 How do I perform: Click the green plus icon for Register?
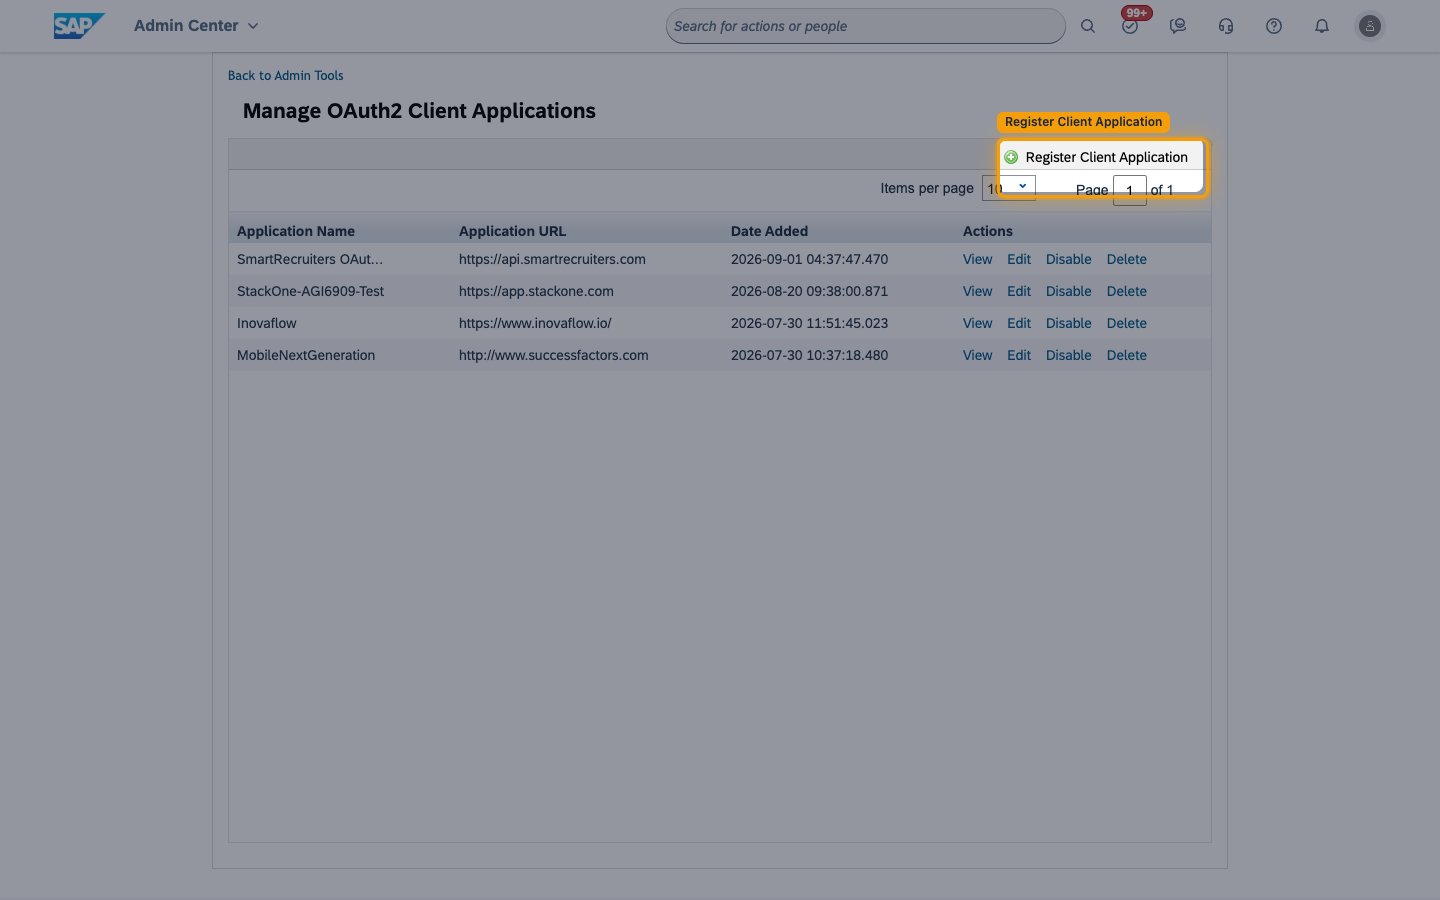click(x=1011, y=157)
